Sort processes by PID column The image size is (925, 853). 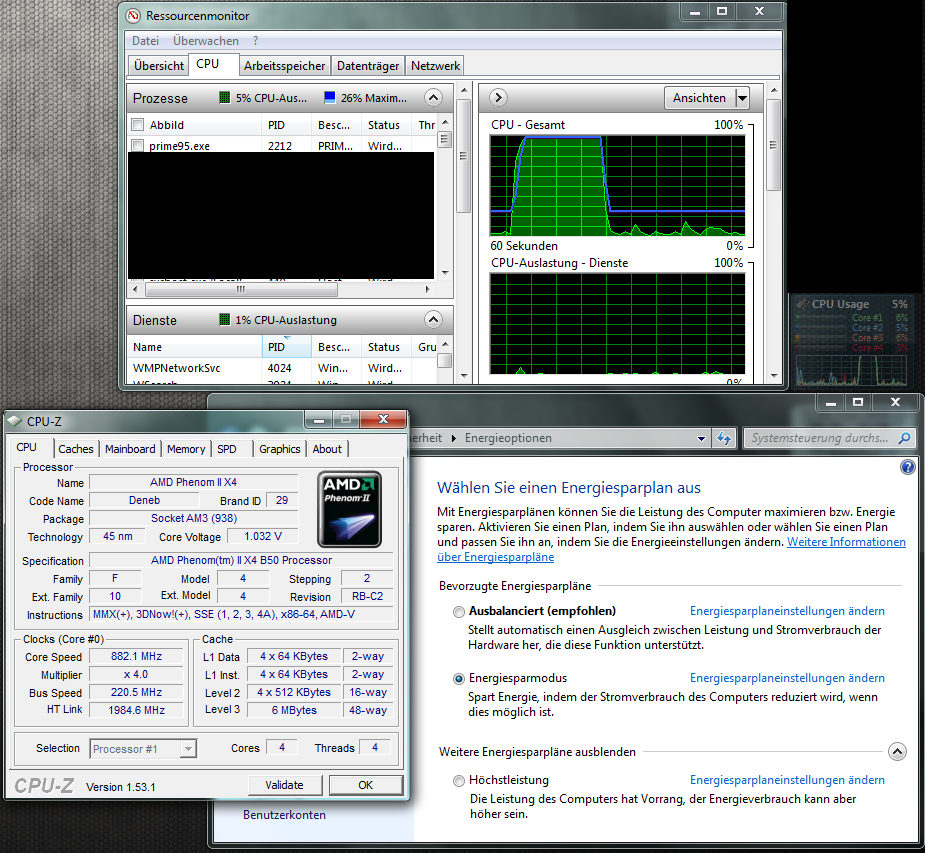286,125
